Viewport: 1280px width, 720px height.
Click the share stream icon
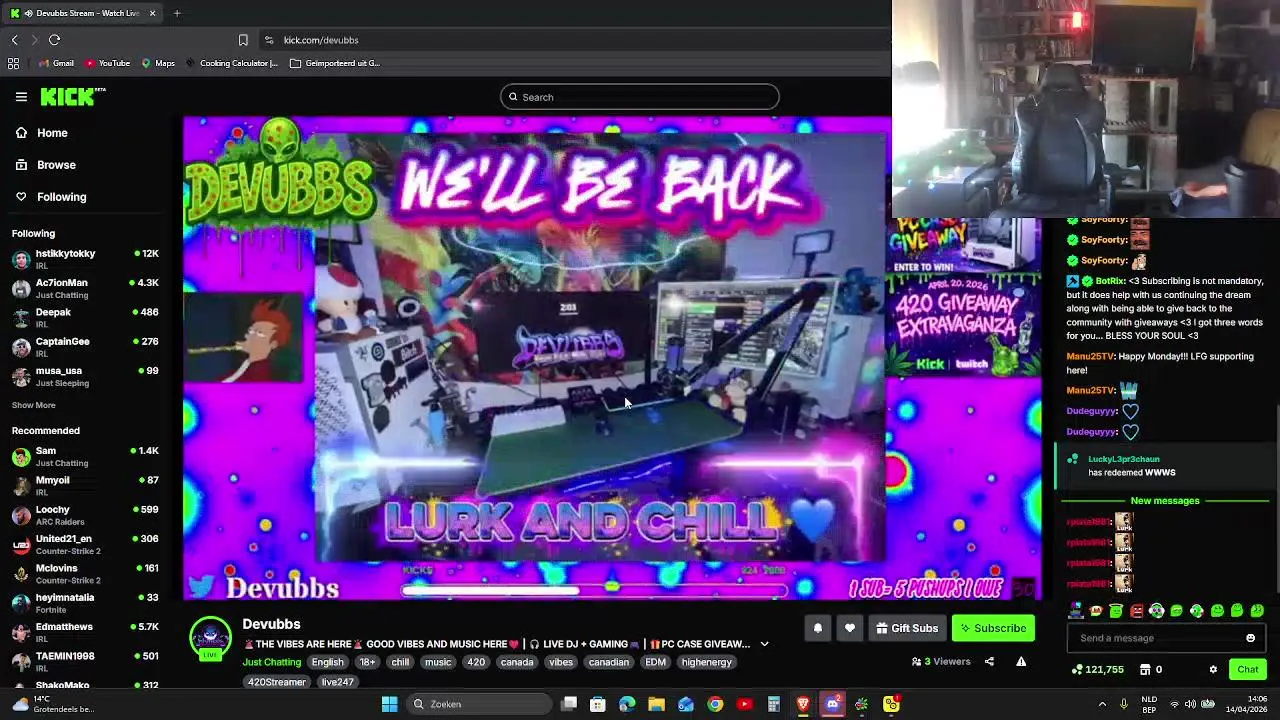989,661
